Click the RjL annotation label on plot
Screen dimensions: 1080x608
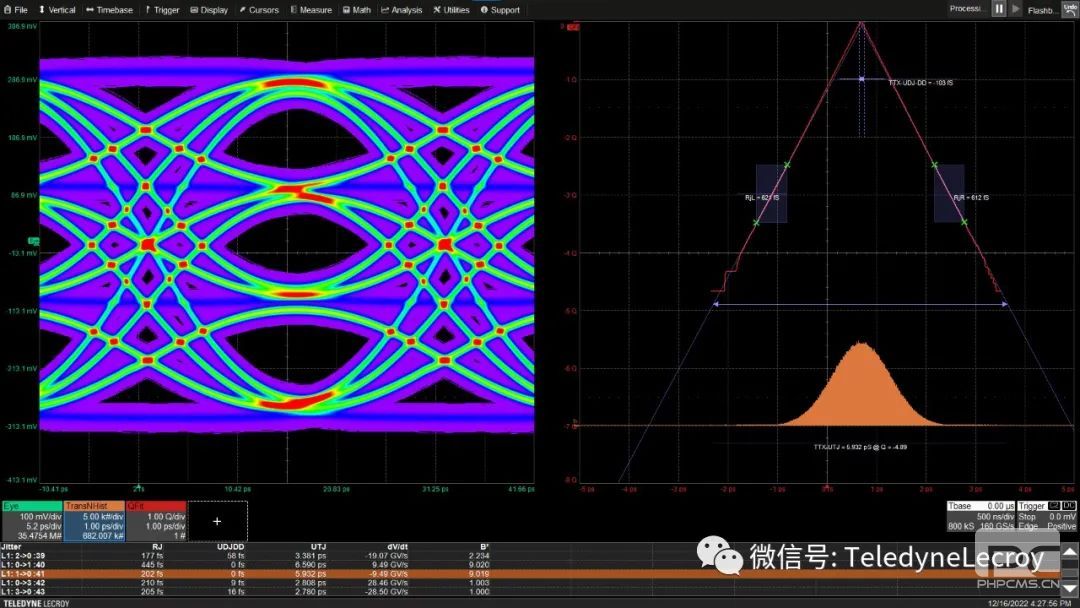(x=762, y=198)
